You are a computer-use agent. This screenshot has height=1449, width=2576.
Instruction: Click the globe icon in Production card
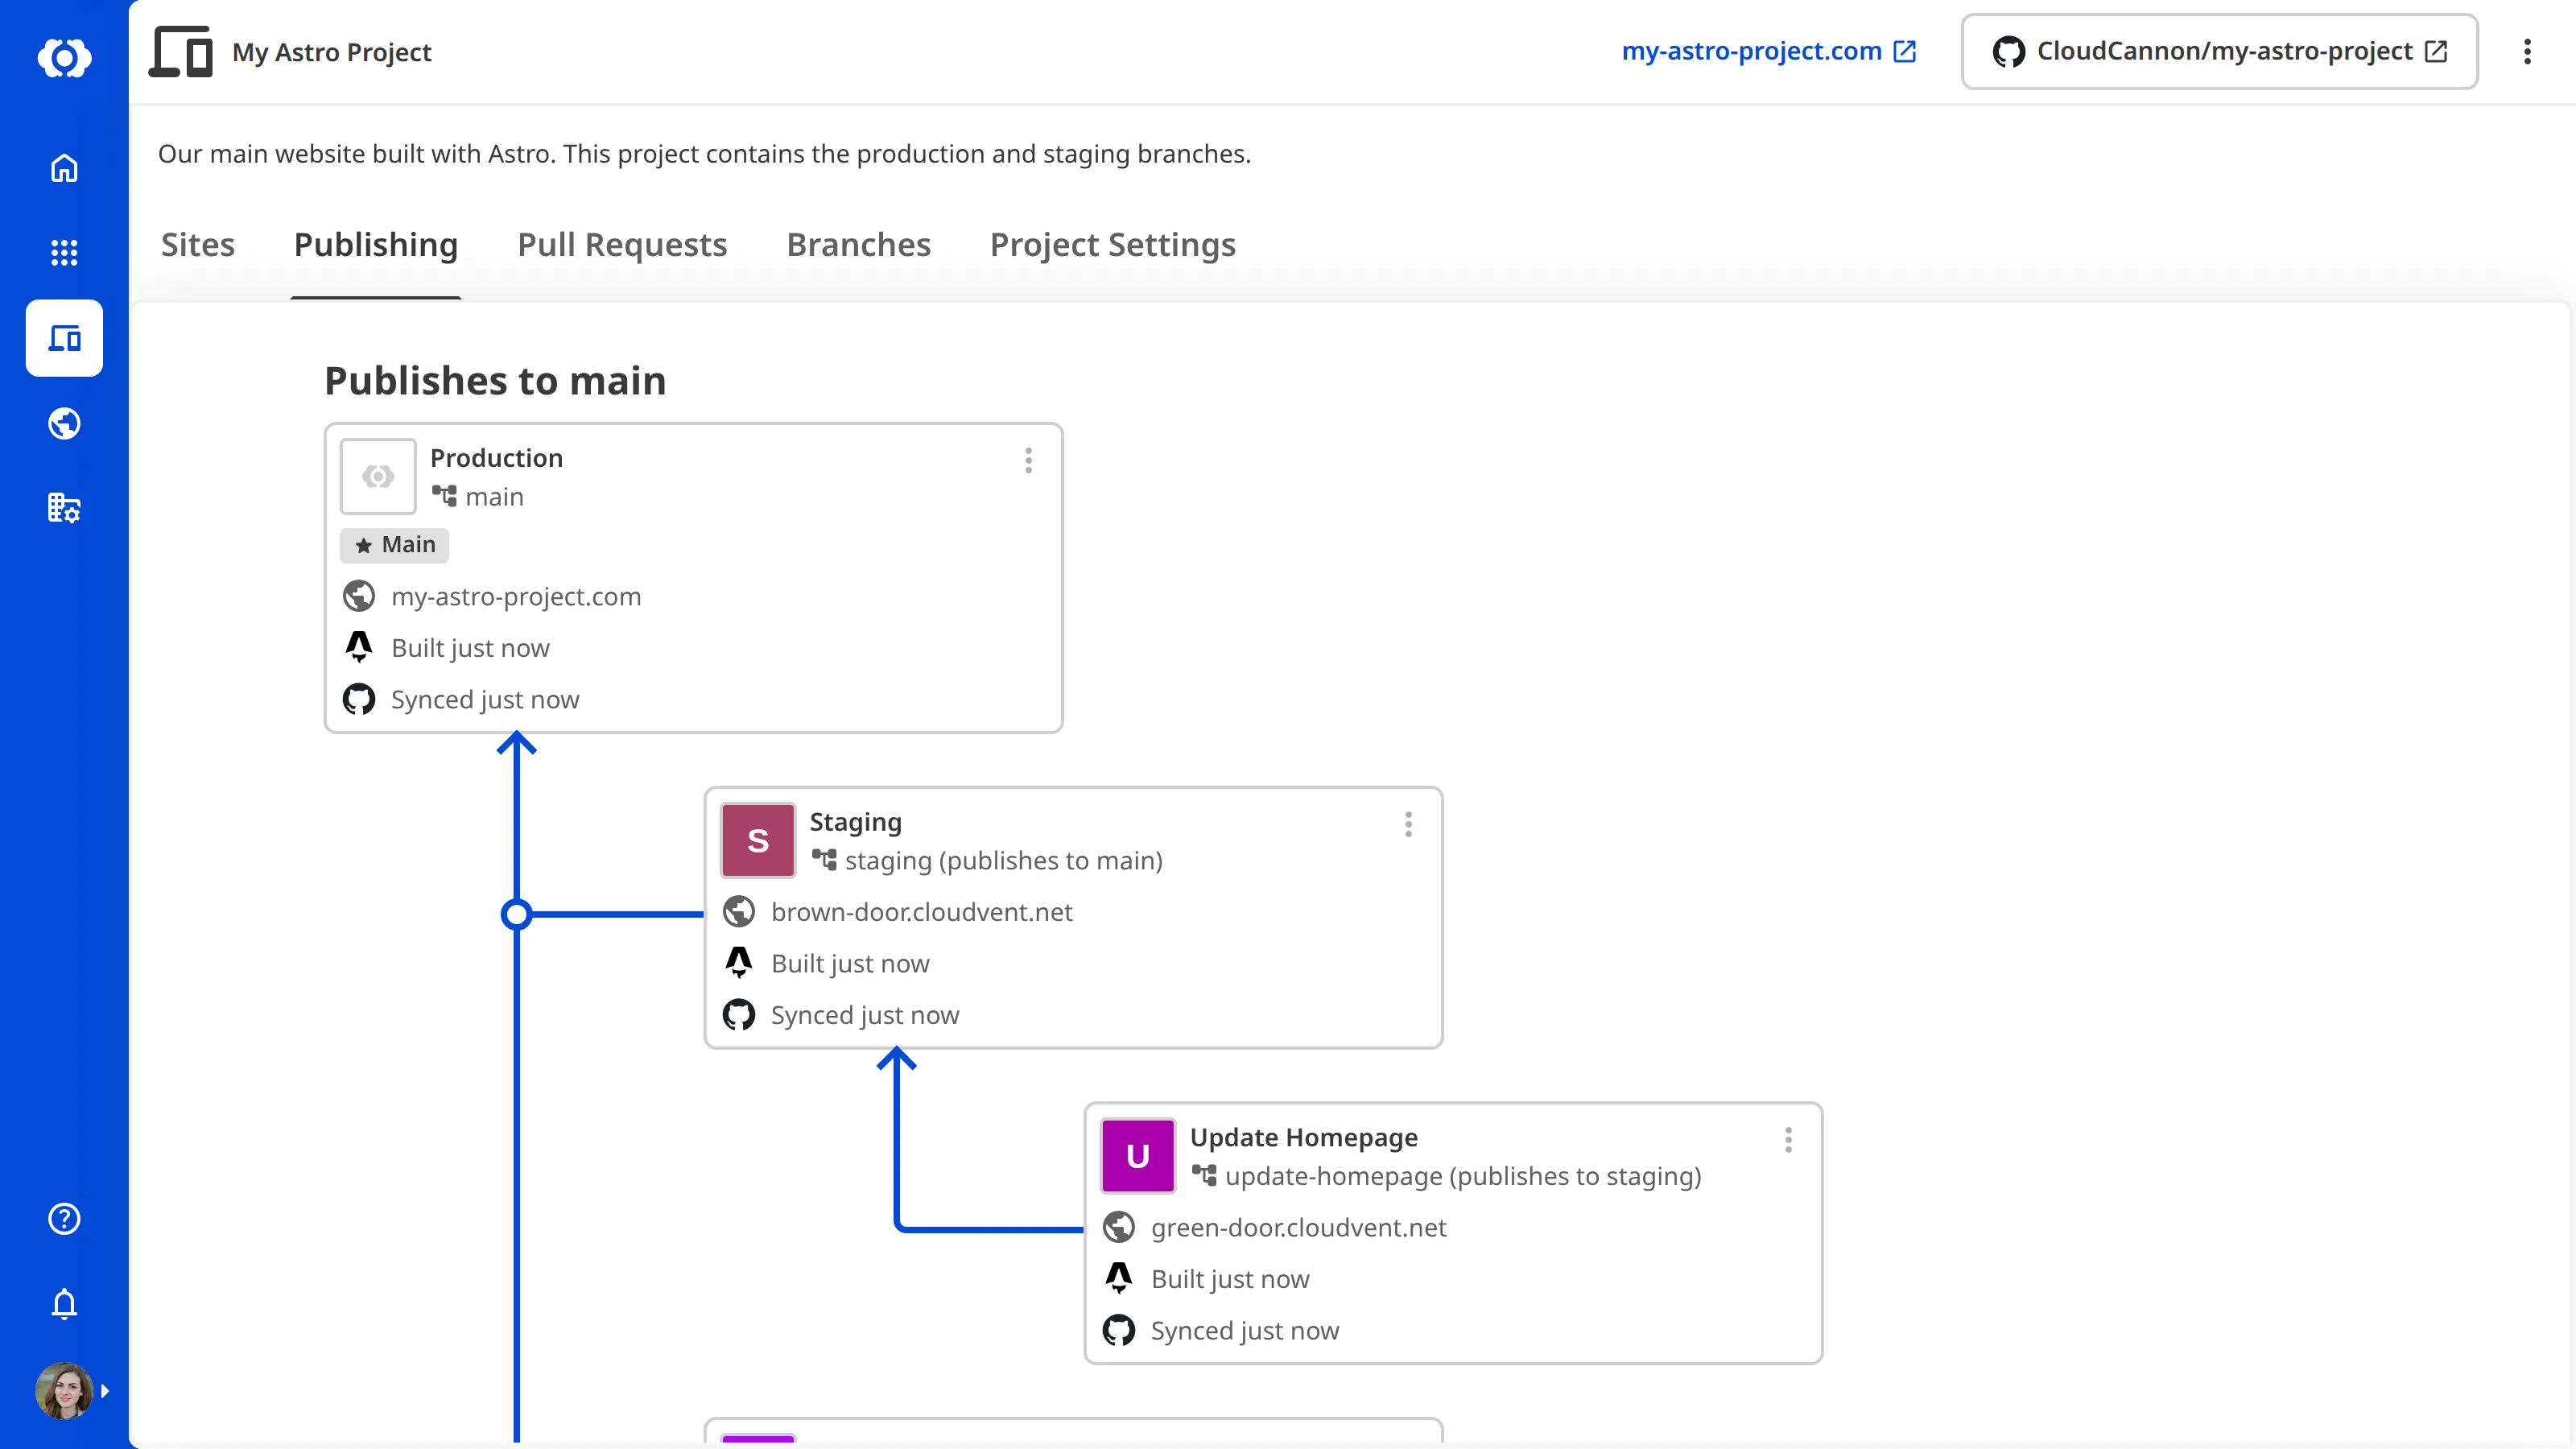359,596
